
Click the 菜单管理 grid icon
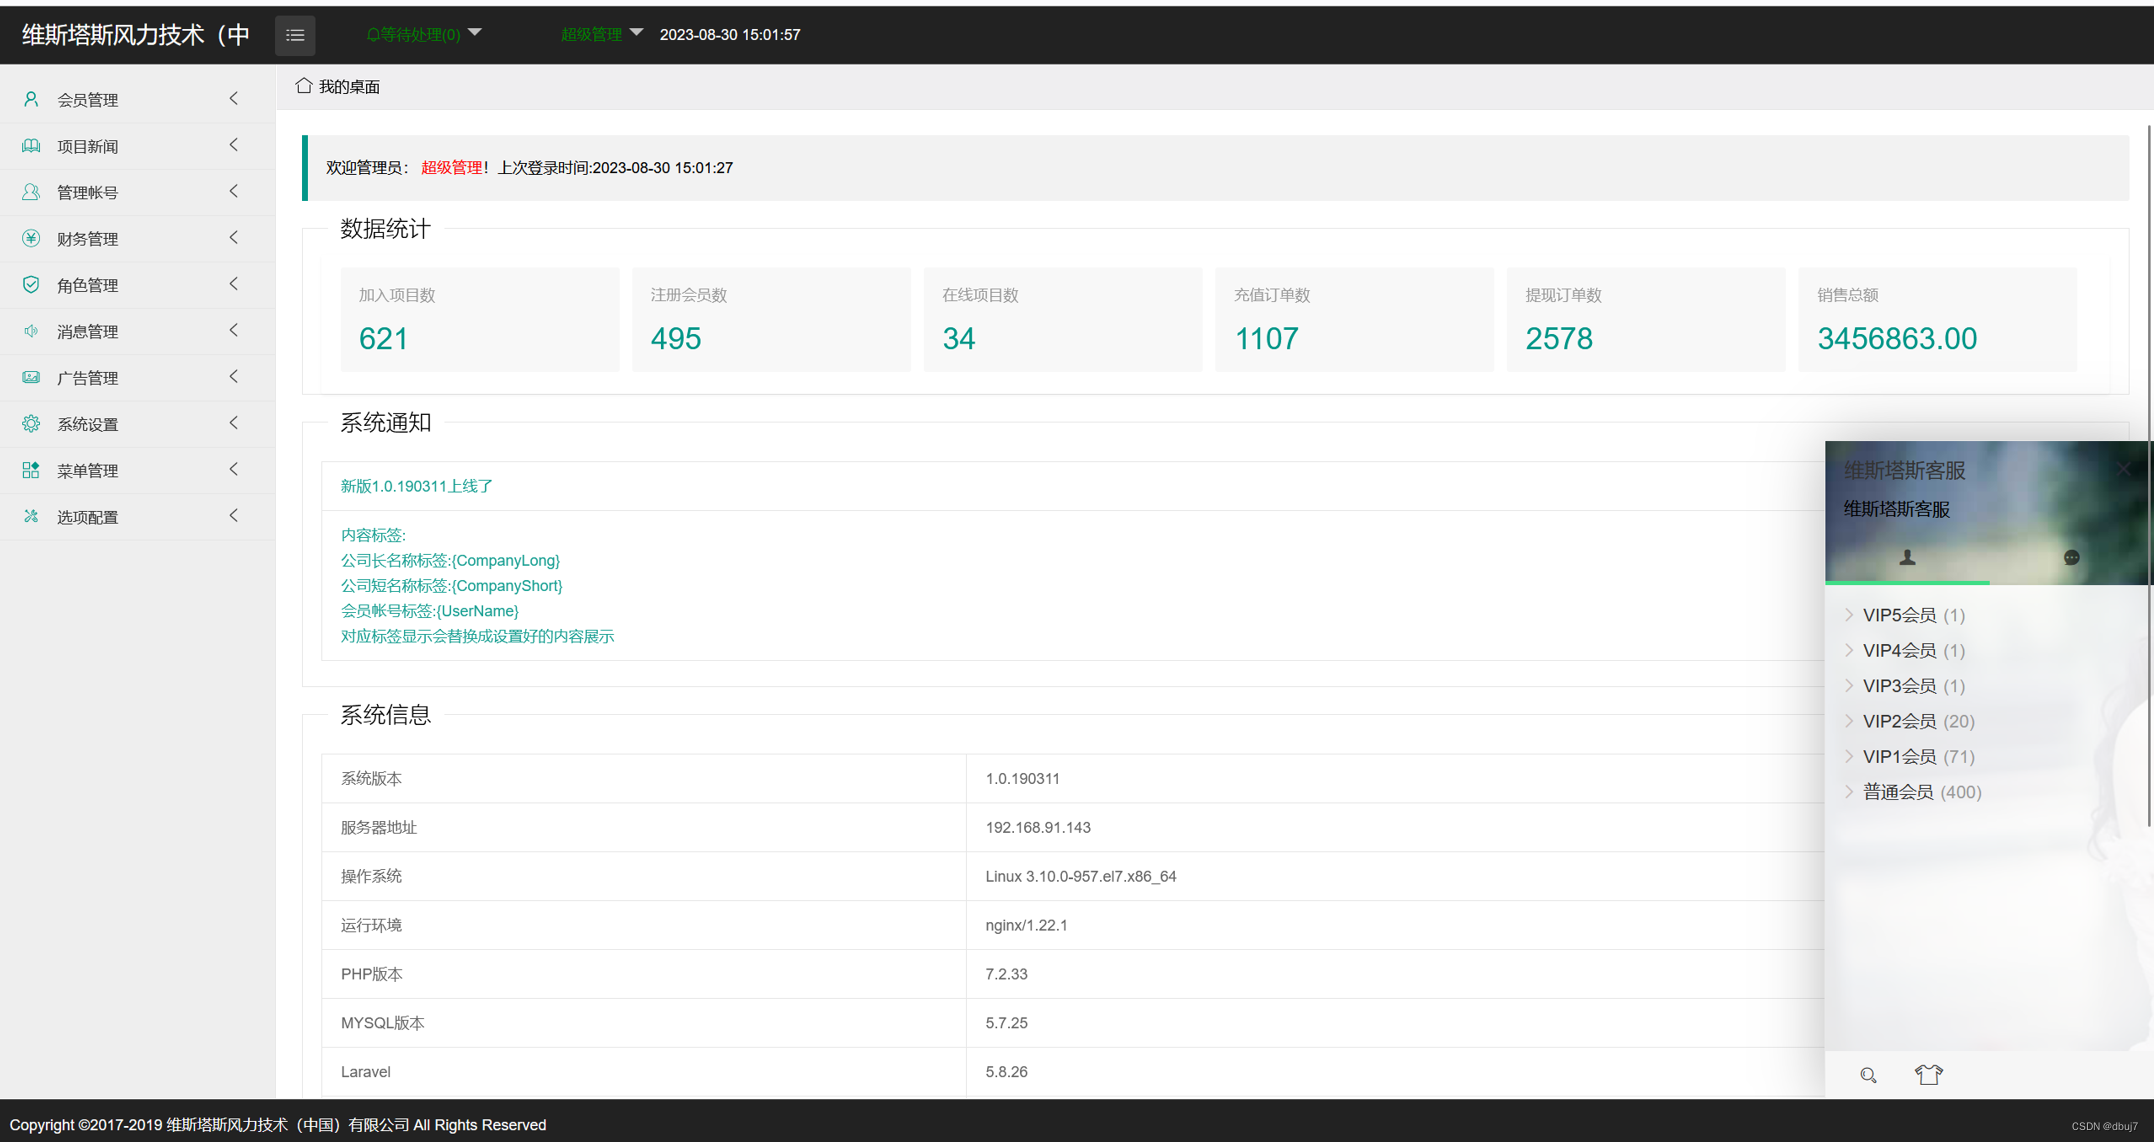pyautogui.click(x=31, y=470)
